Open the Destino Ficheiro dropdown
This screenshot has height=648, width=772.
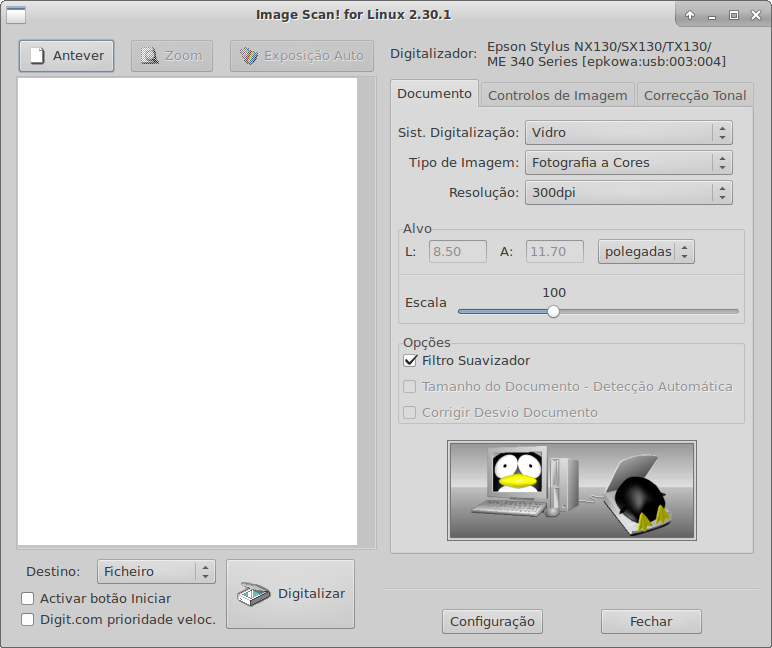(156, 571)
